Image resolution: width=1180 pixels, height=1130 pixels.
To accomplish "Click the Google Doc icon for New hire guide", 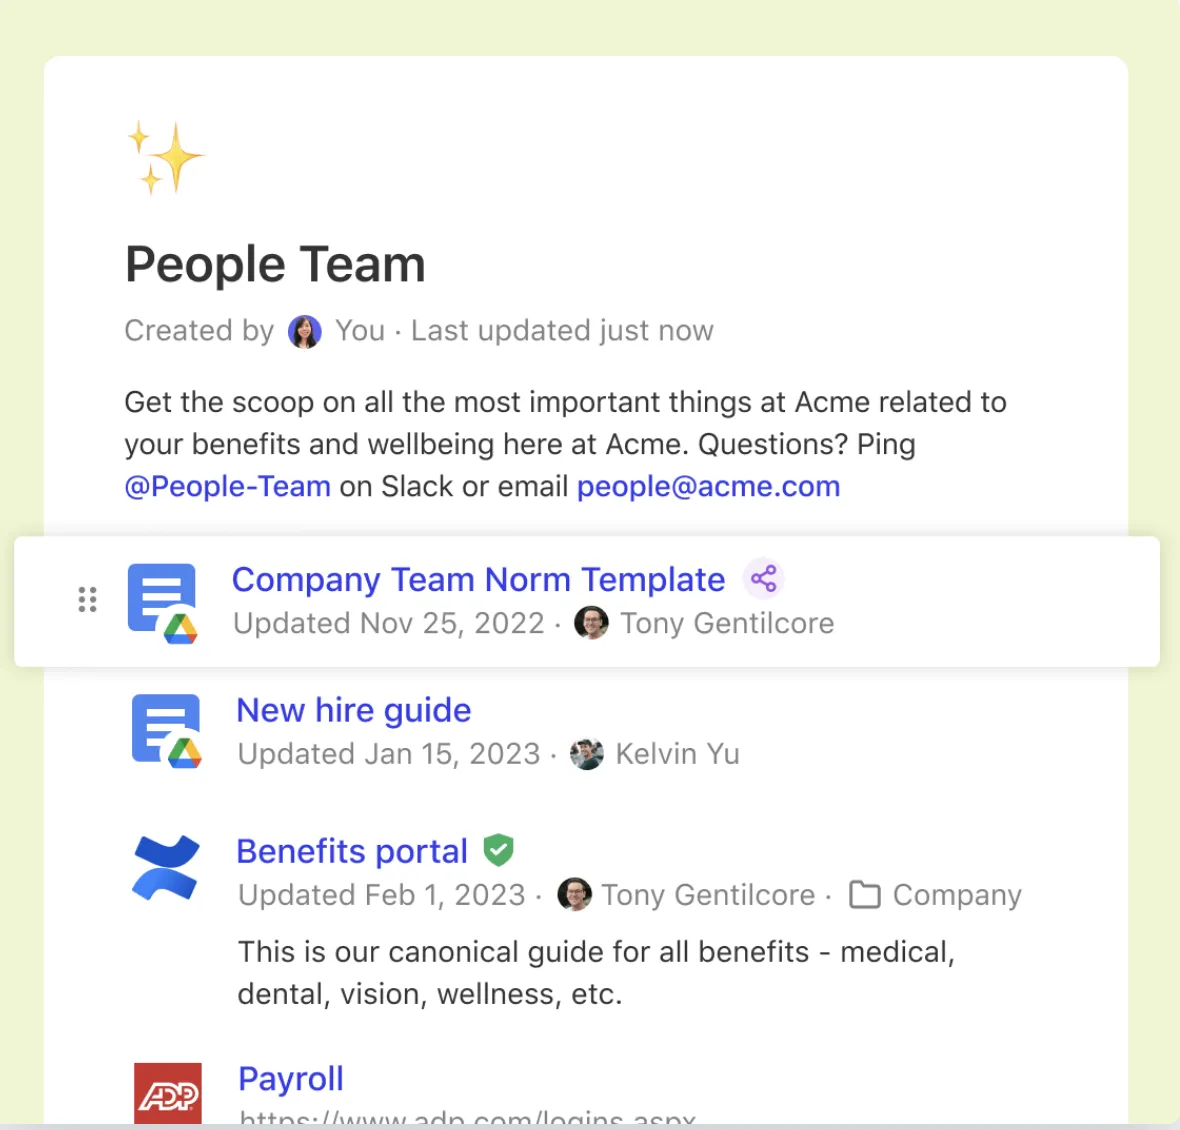I will (x=167, y=731).
